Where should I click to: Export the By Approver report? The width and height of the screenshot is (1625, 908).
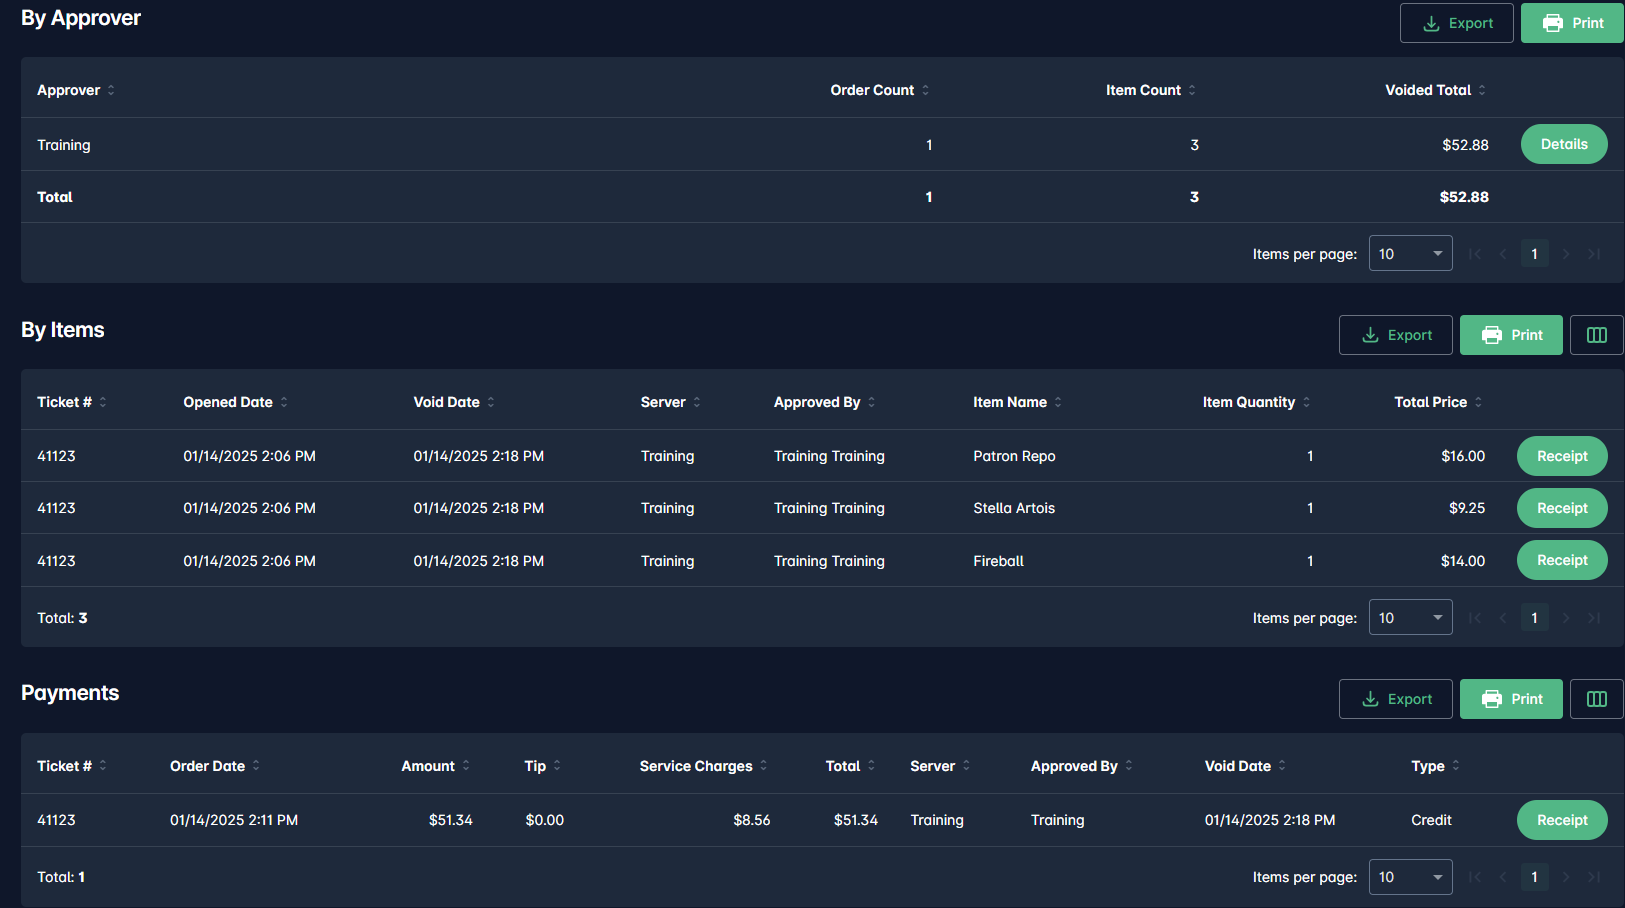pos(1456,23)
